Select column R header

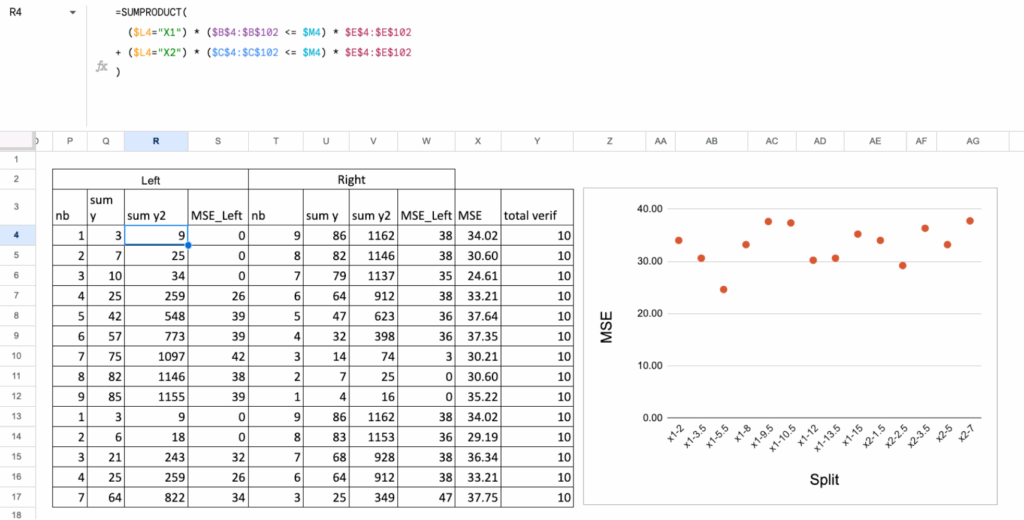155,142
